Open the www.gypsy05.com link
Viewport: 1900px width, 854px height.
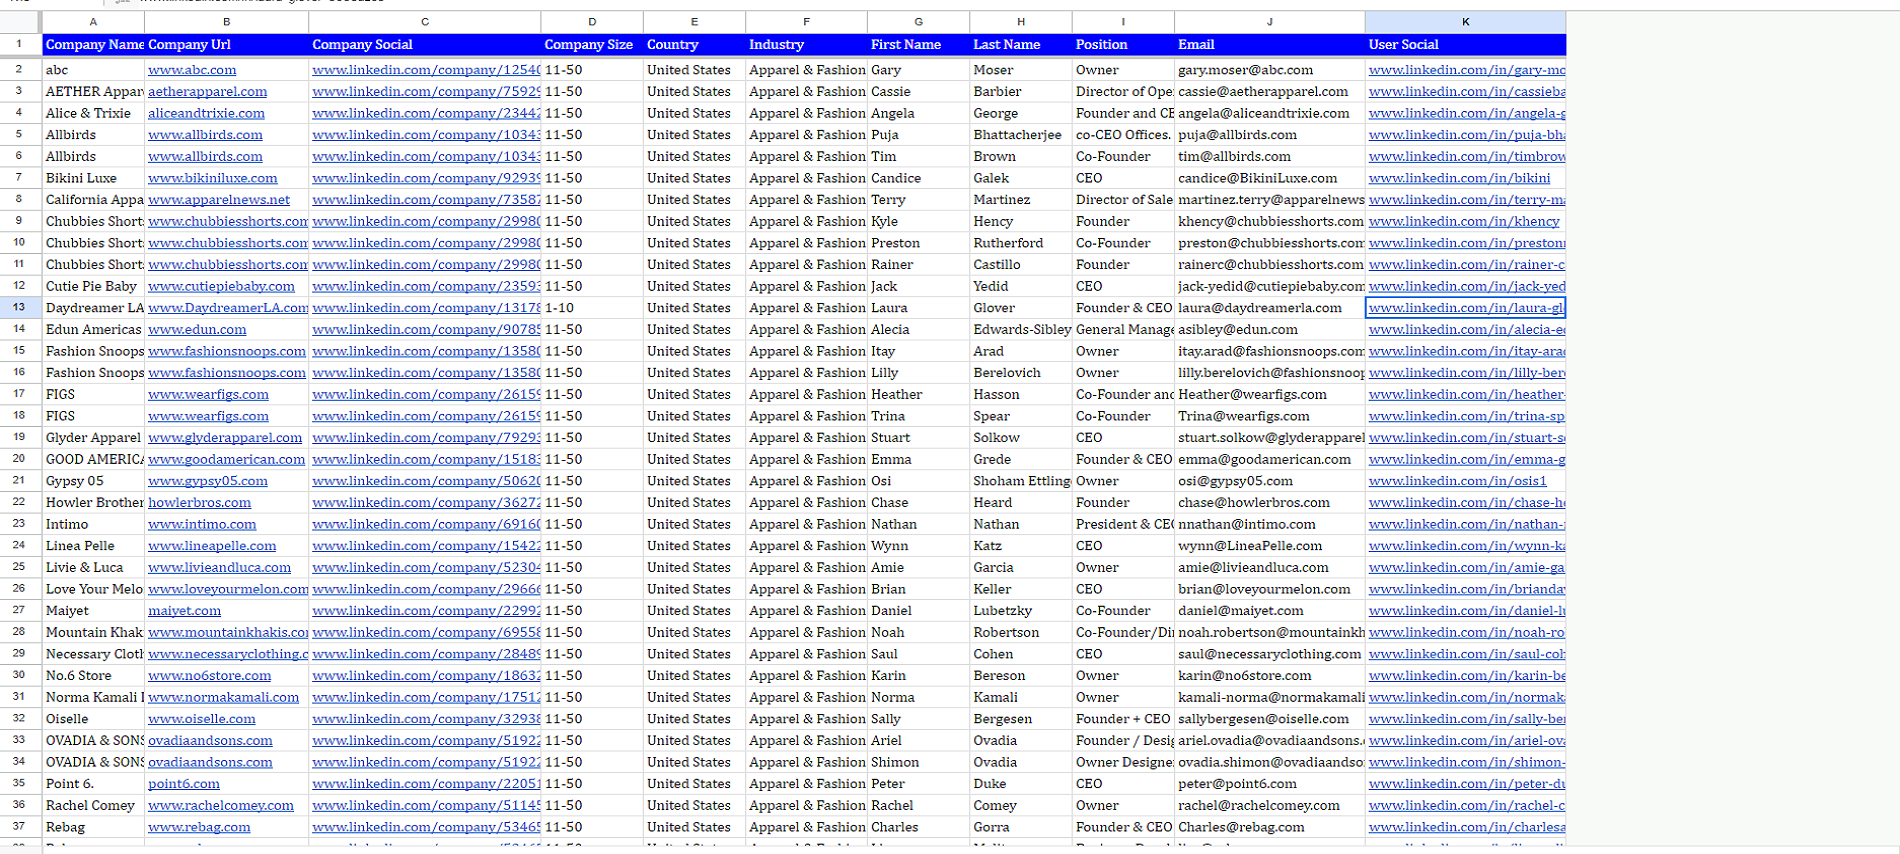pos(208,481)
